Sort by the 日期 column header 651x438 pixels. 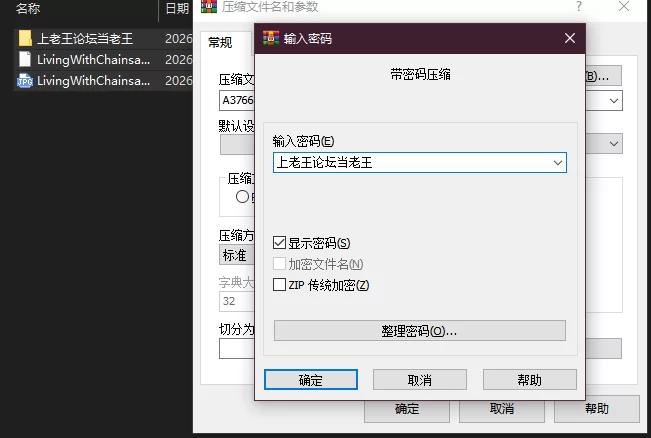(x=177, y=8)
